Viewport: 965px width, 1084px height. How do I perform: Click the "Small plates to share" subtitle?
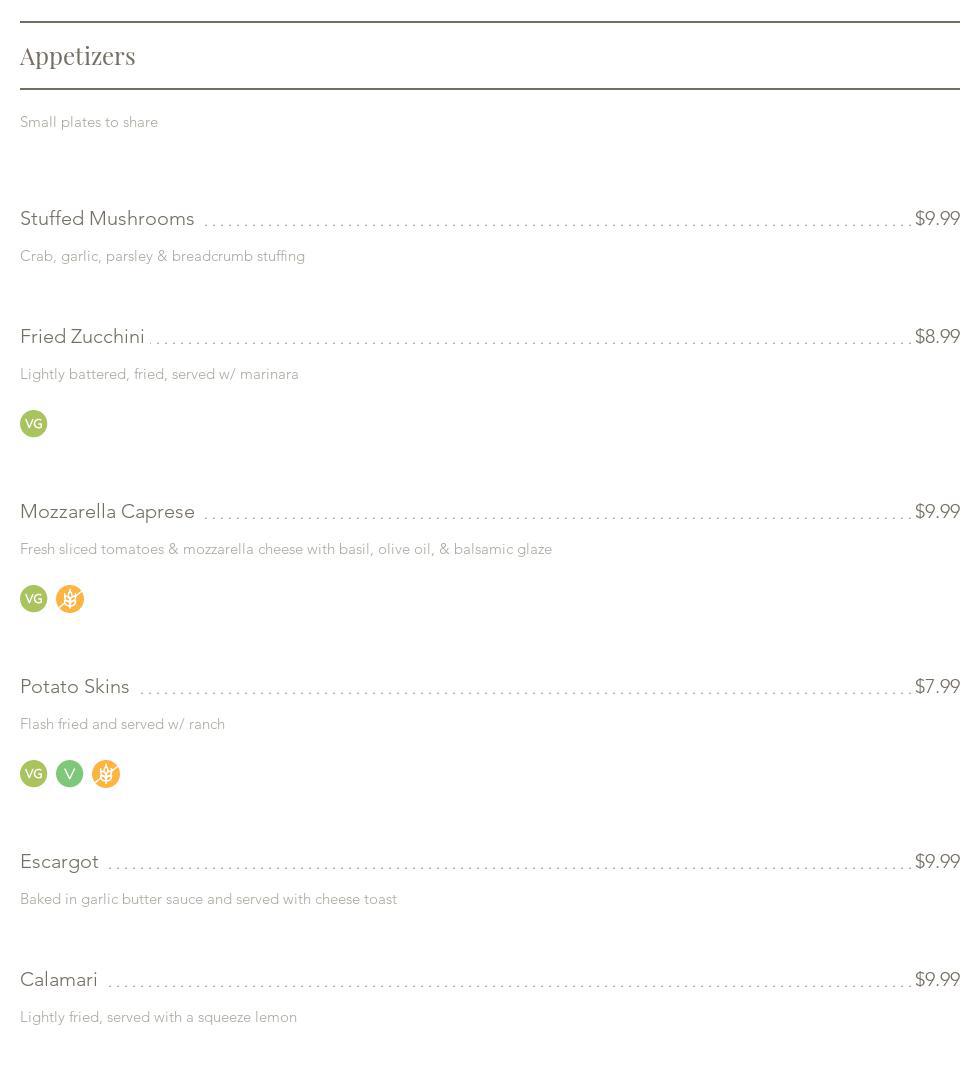(89, 123)
